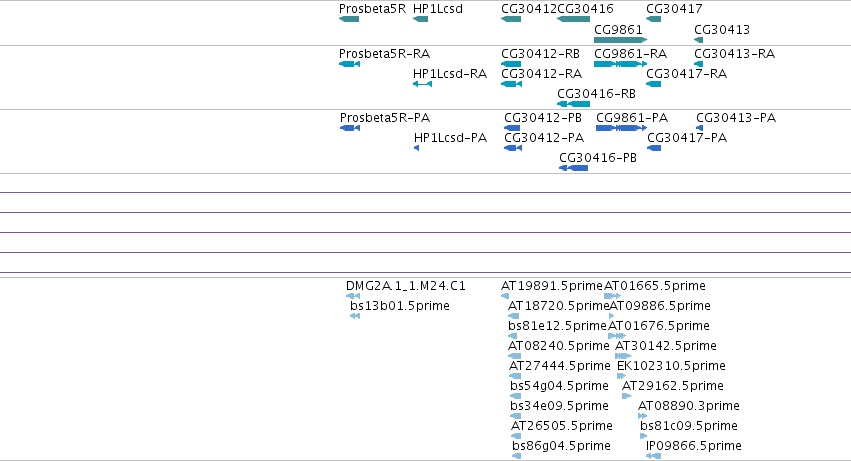Screen dimensions: 851x461
Task: Open protein CG30412-PB label
Action: 543,118
